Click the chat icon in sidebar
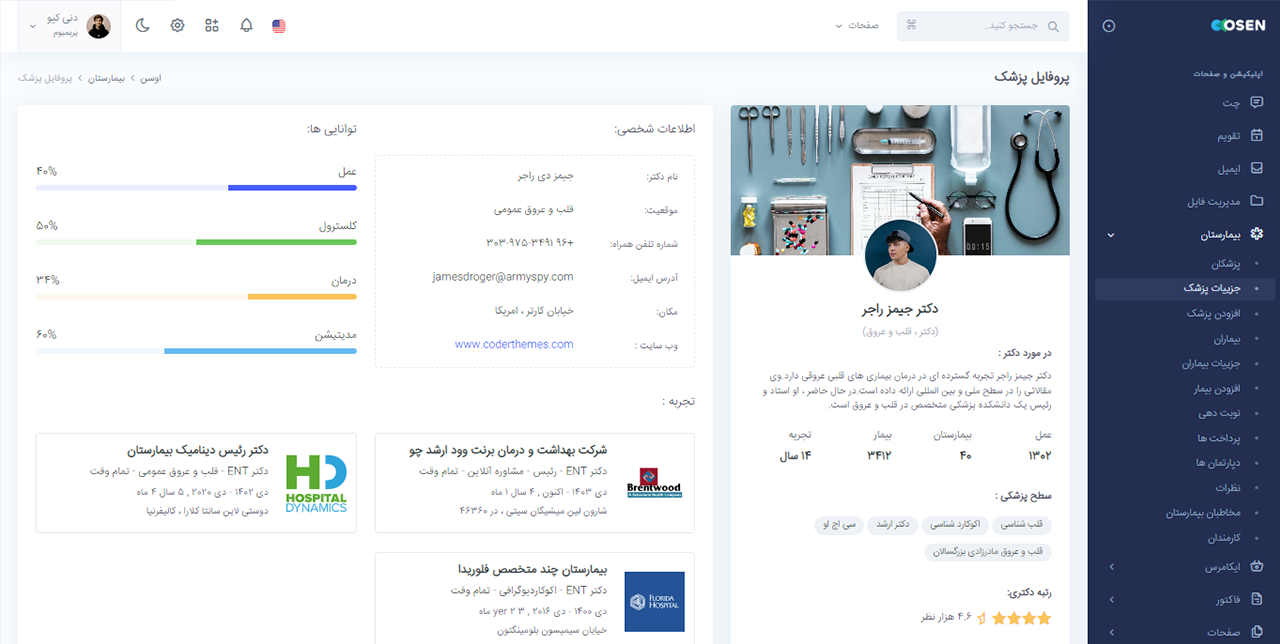Image resolution: width=1280 pixels, height=644 pixels. tap(1257, 102)
